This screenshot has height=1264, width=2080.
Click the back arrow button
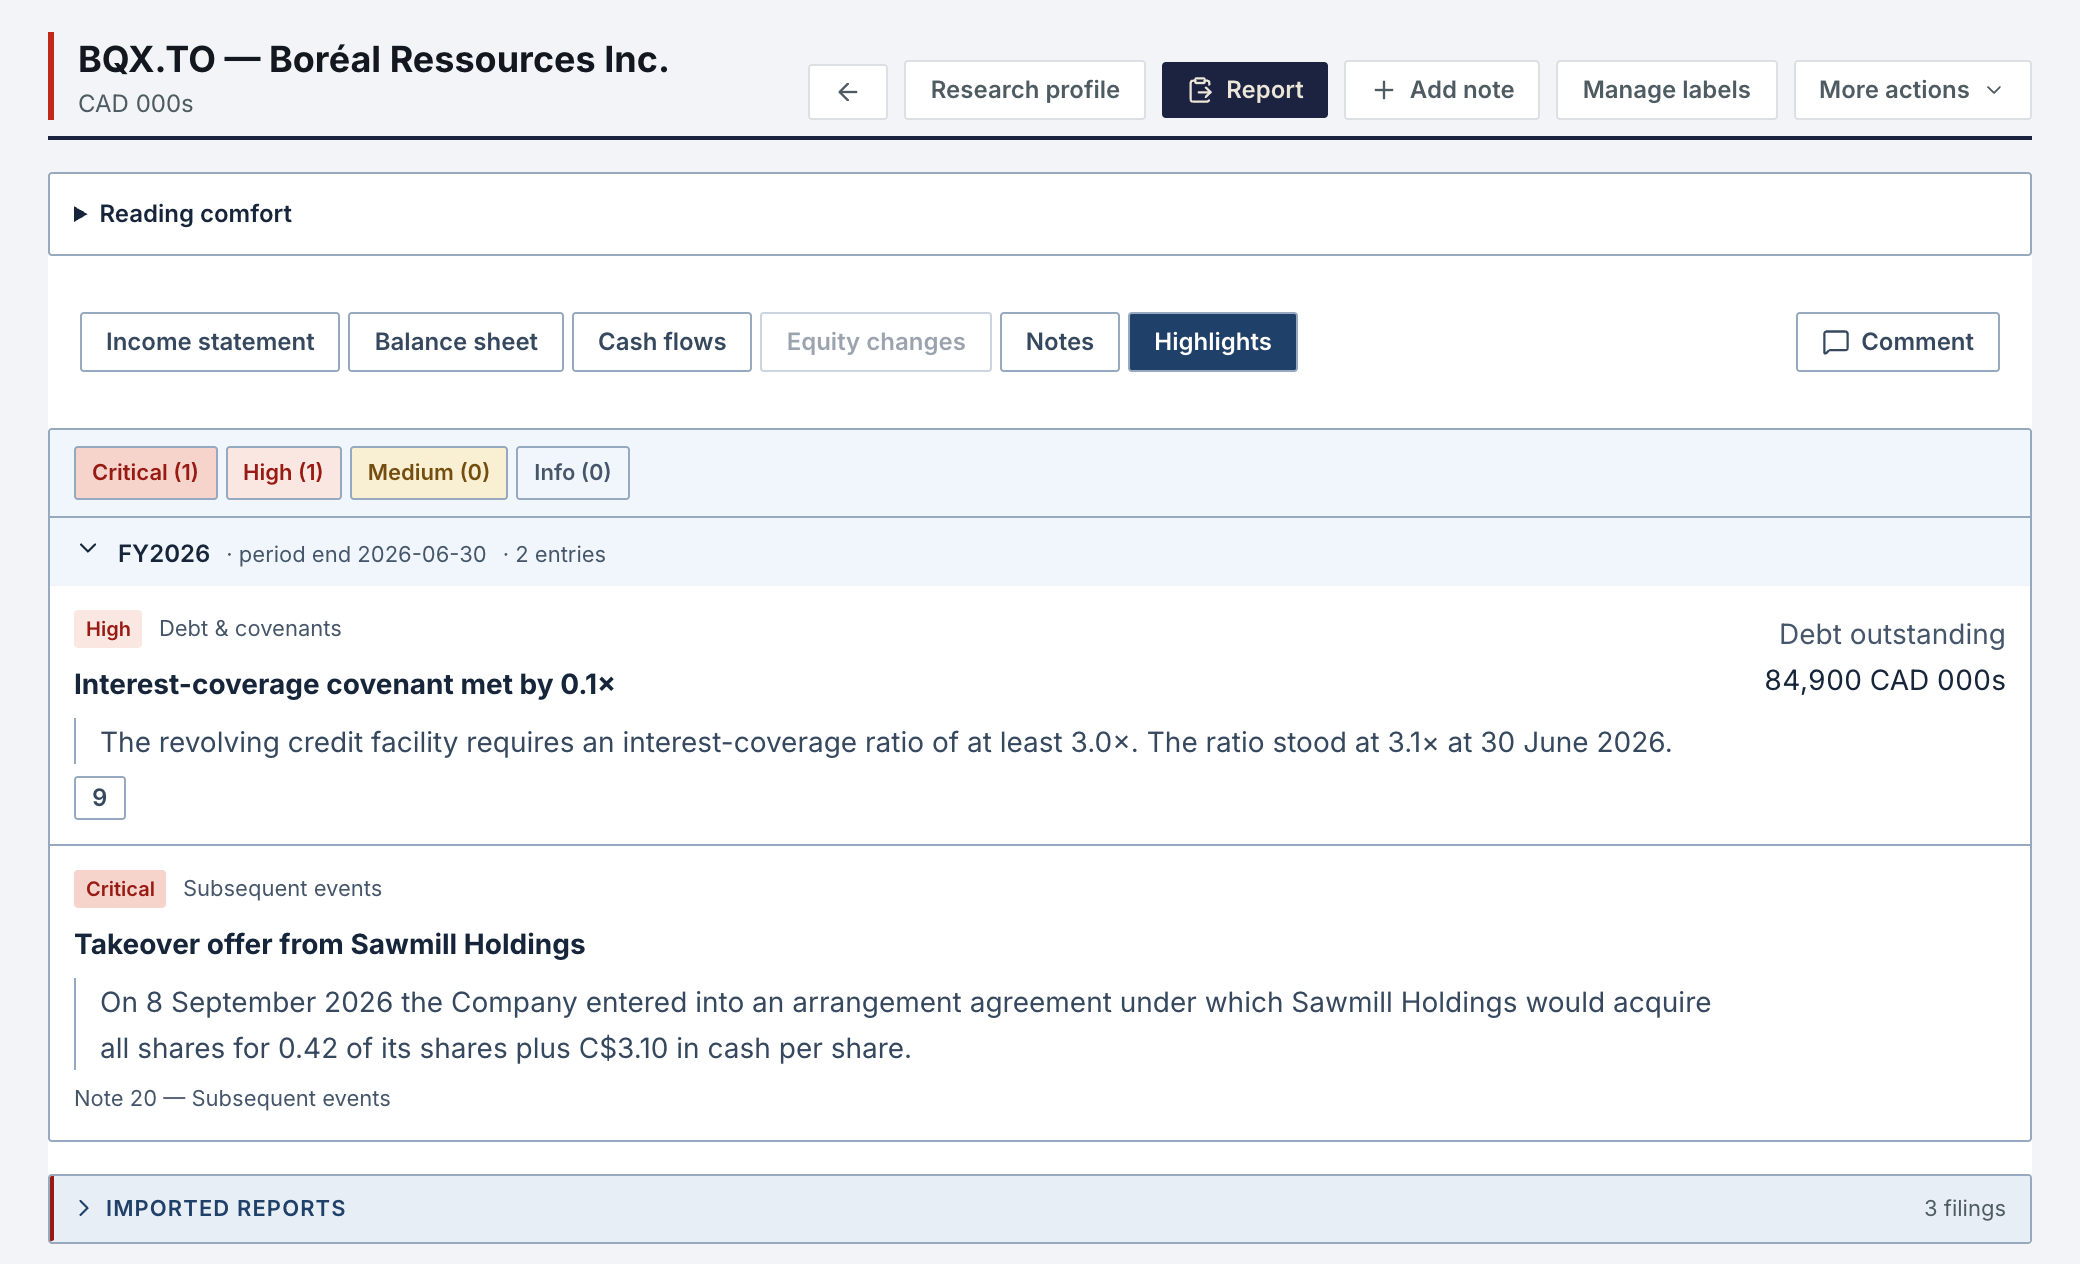click(847, 91)
